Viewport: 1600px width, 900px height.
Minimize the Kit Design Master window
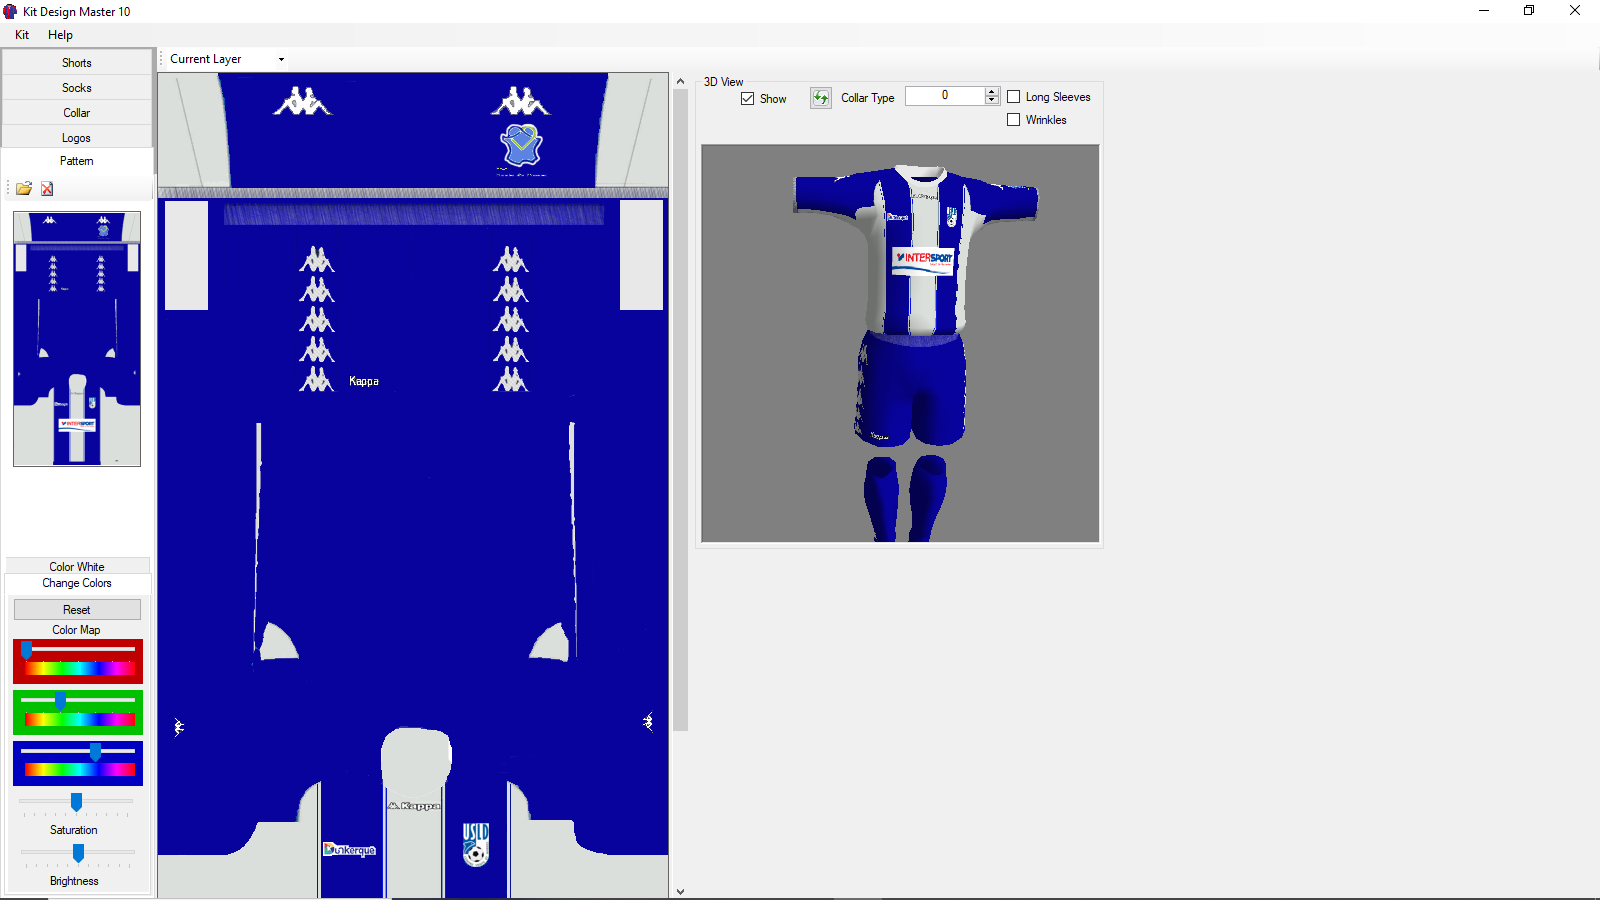[x=1484, y=11]
